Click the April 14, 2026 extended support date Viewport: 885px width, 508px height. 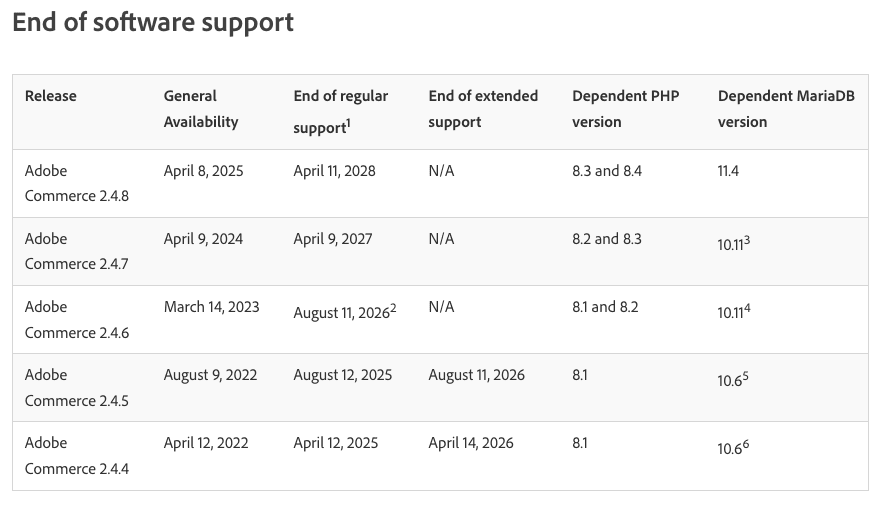pos(471,443)
